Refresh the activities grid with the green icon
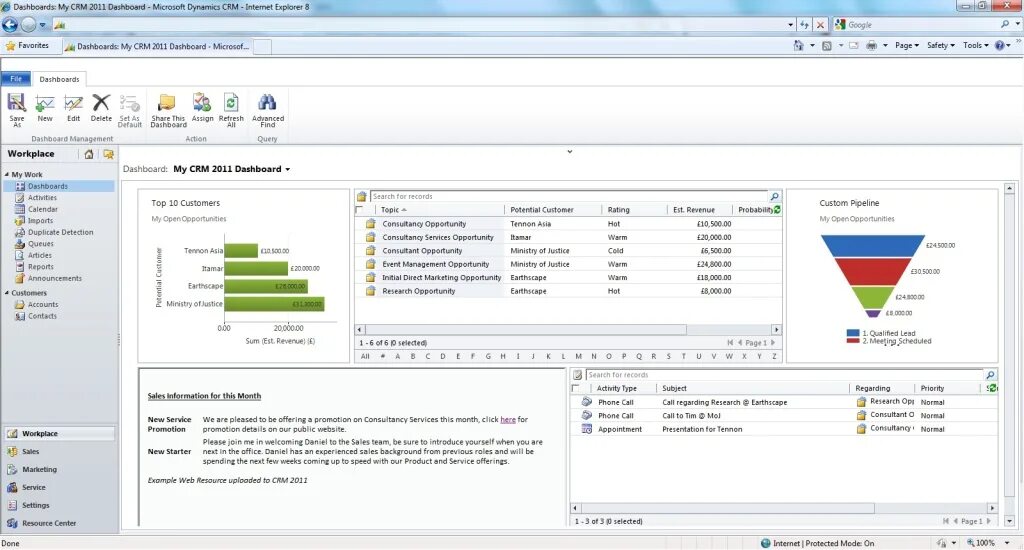 click(993, 388)
